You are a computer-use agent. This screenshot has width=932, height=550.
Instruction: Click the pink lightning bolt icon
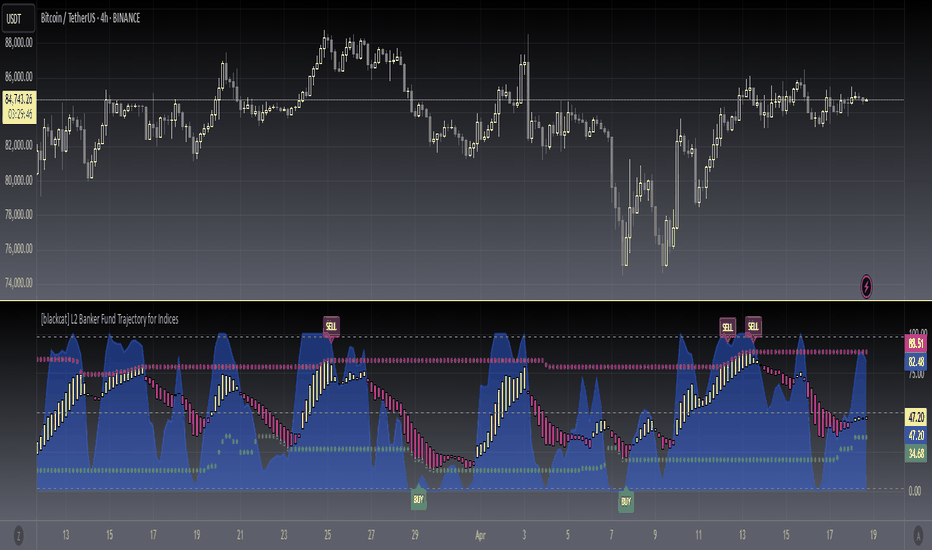tap(866, 287)
